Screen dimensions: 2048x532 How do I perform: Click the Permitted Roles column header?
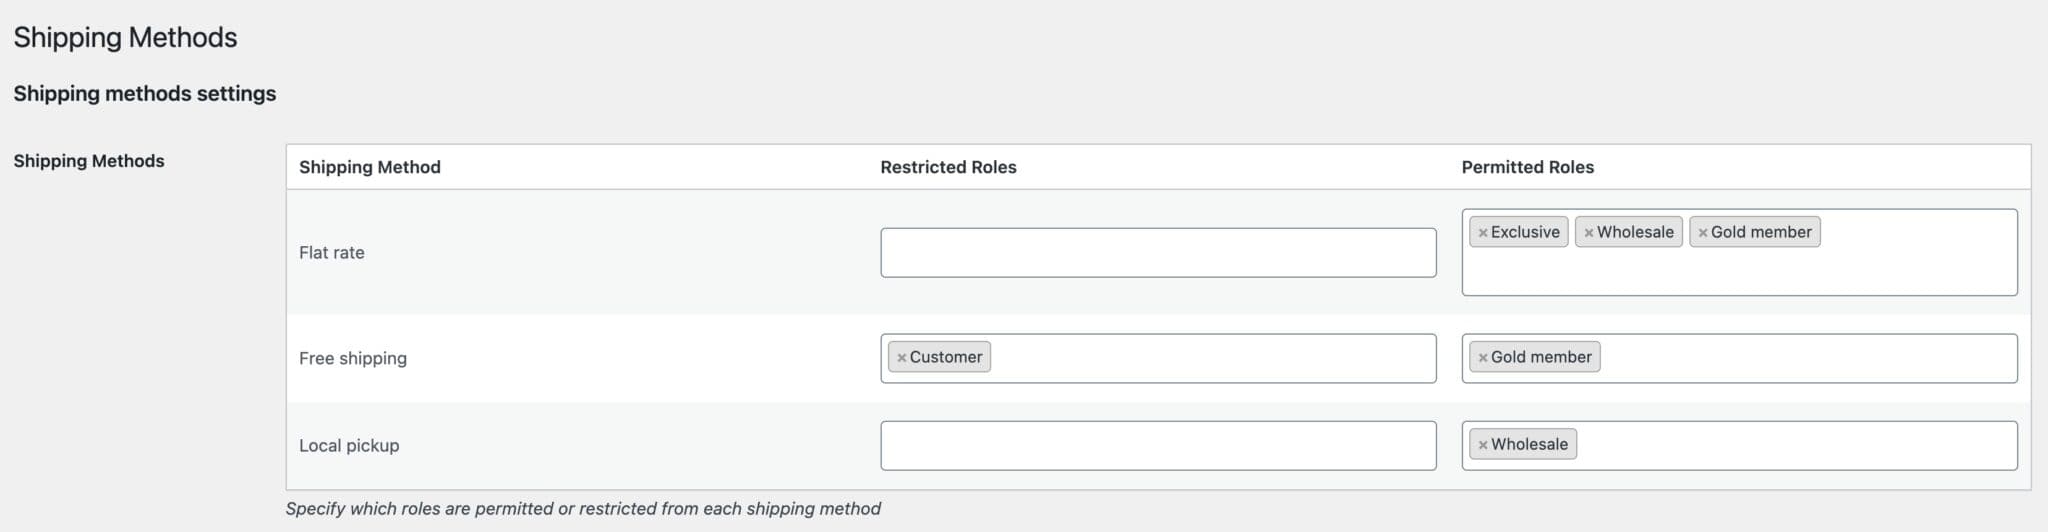pos(1528,167)
